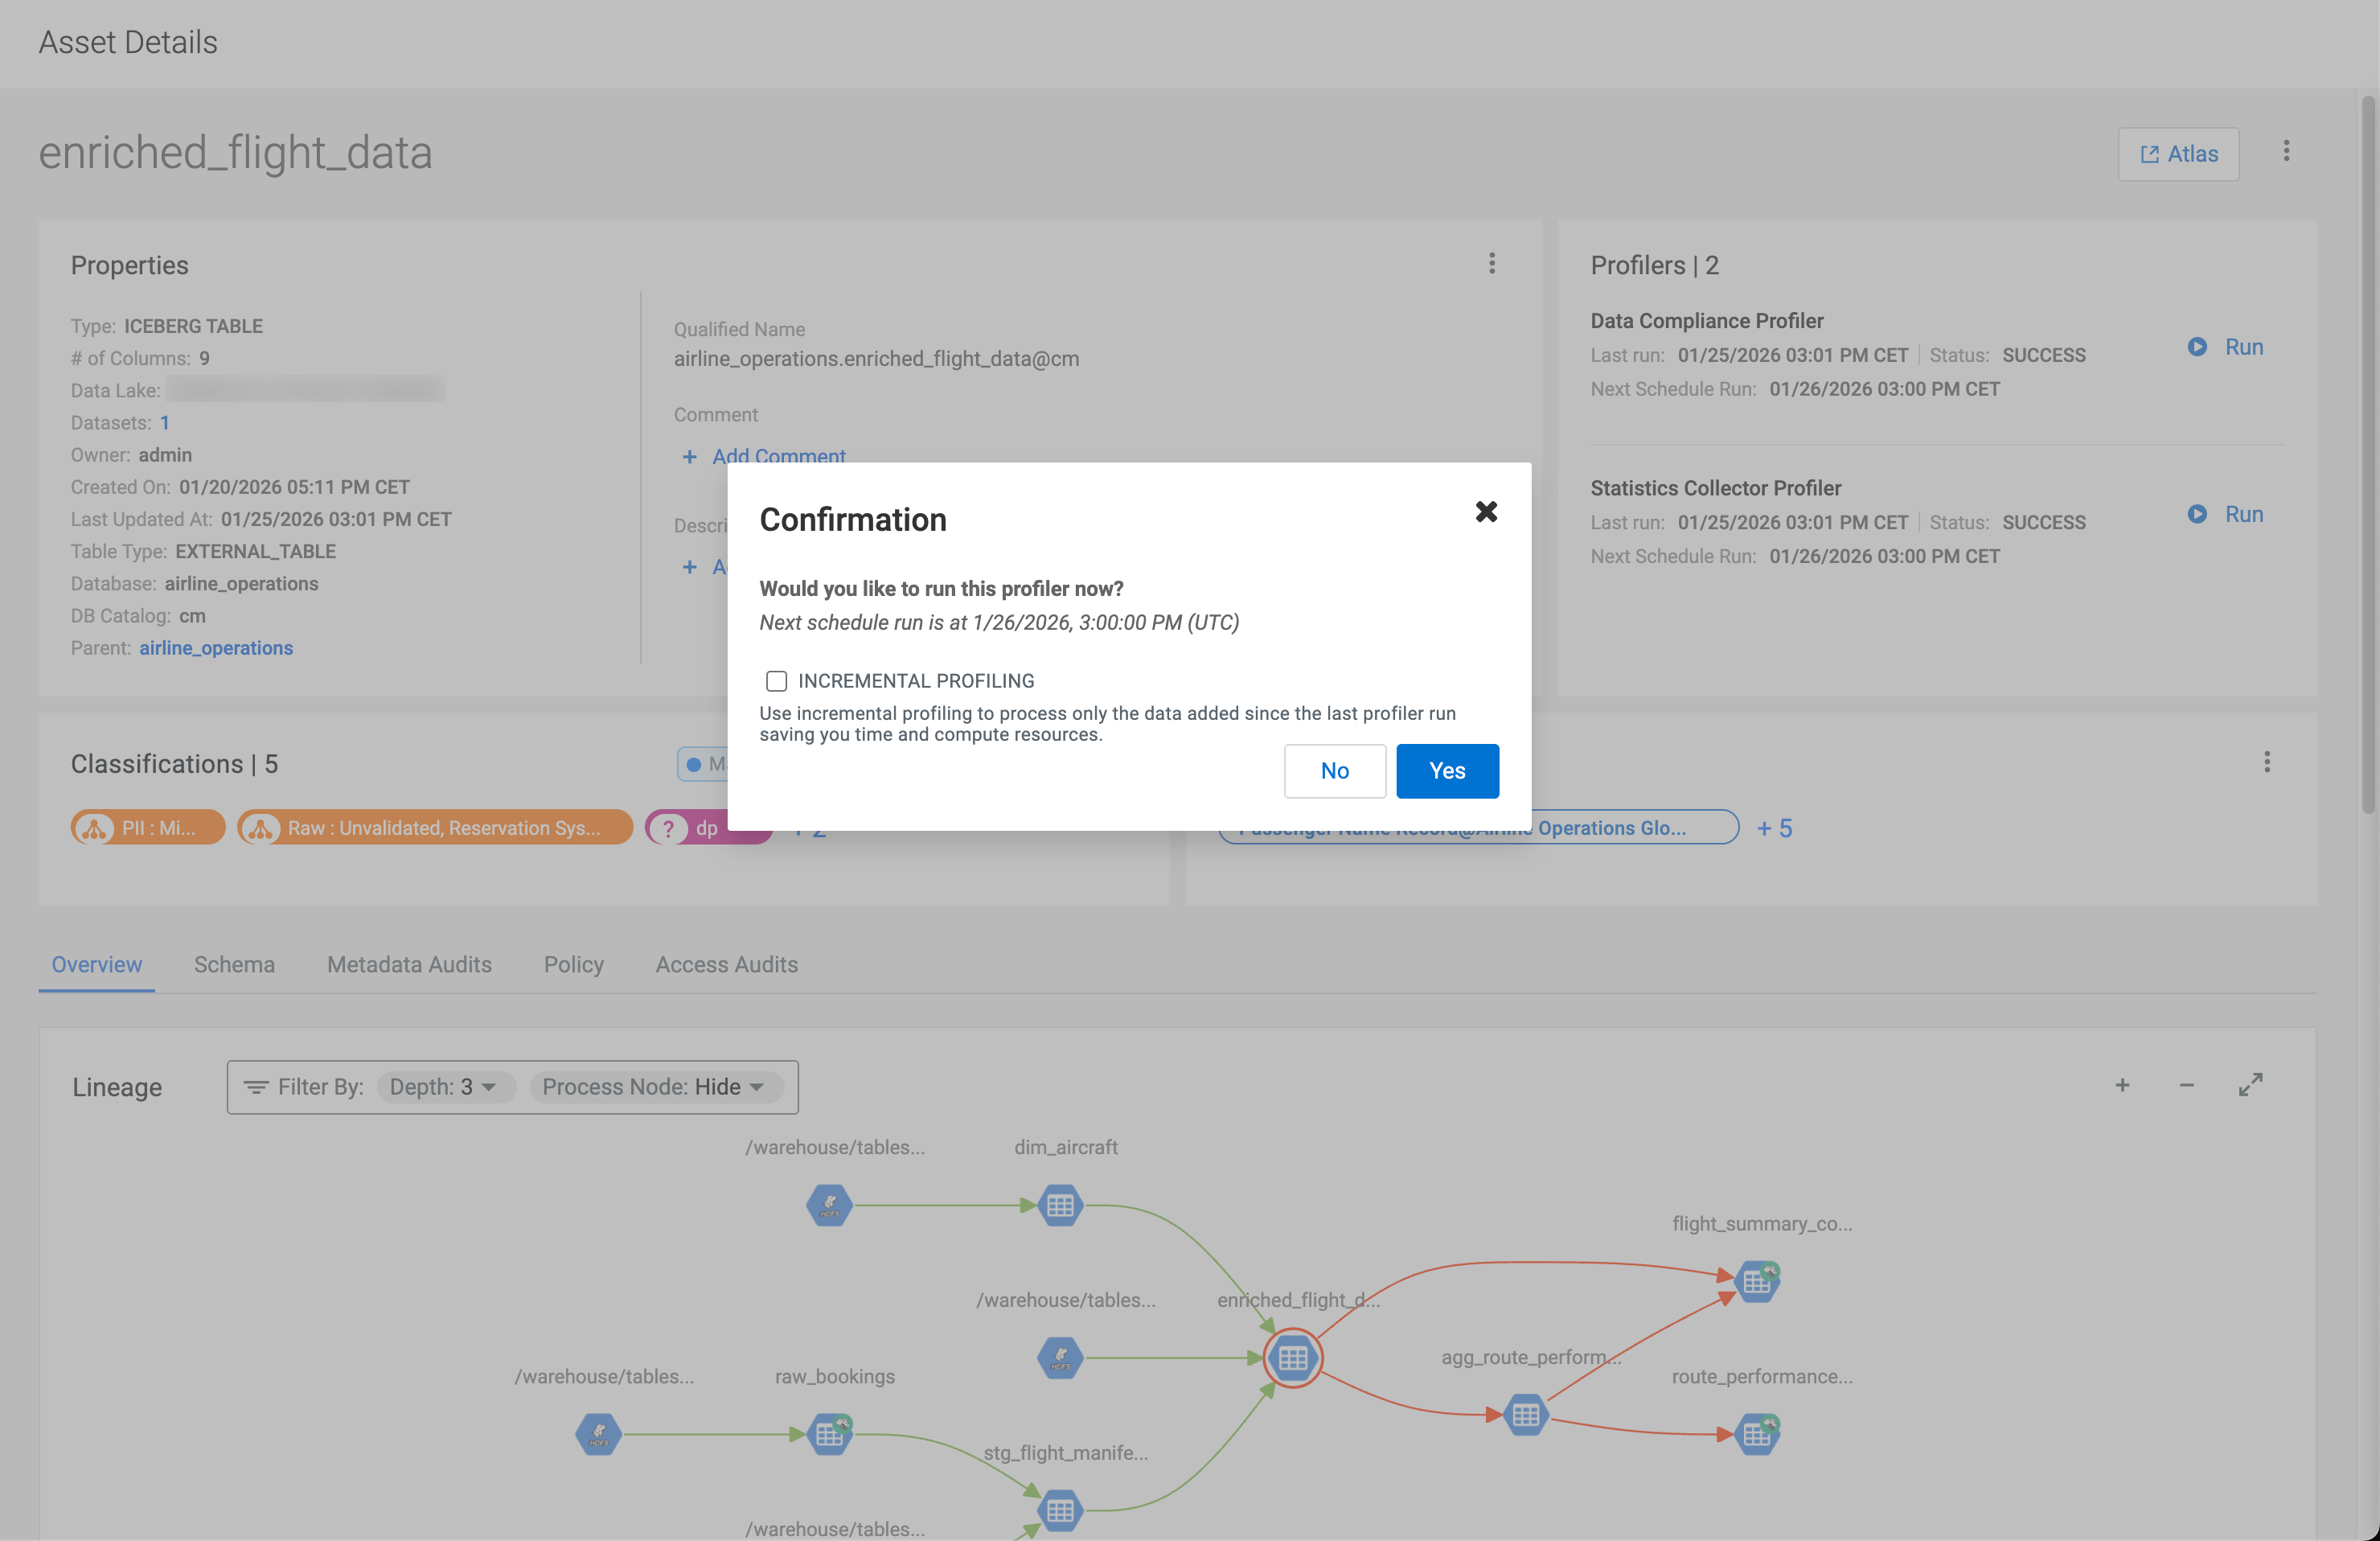Open the airline_operations parent link

point(216,648)
